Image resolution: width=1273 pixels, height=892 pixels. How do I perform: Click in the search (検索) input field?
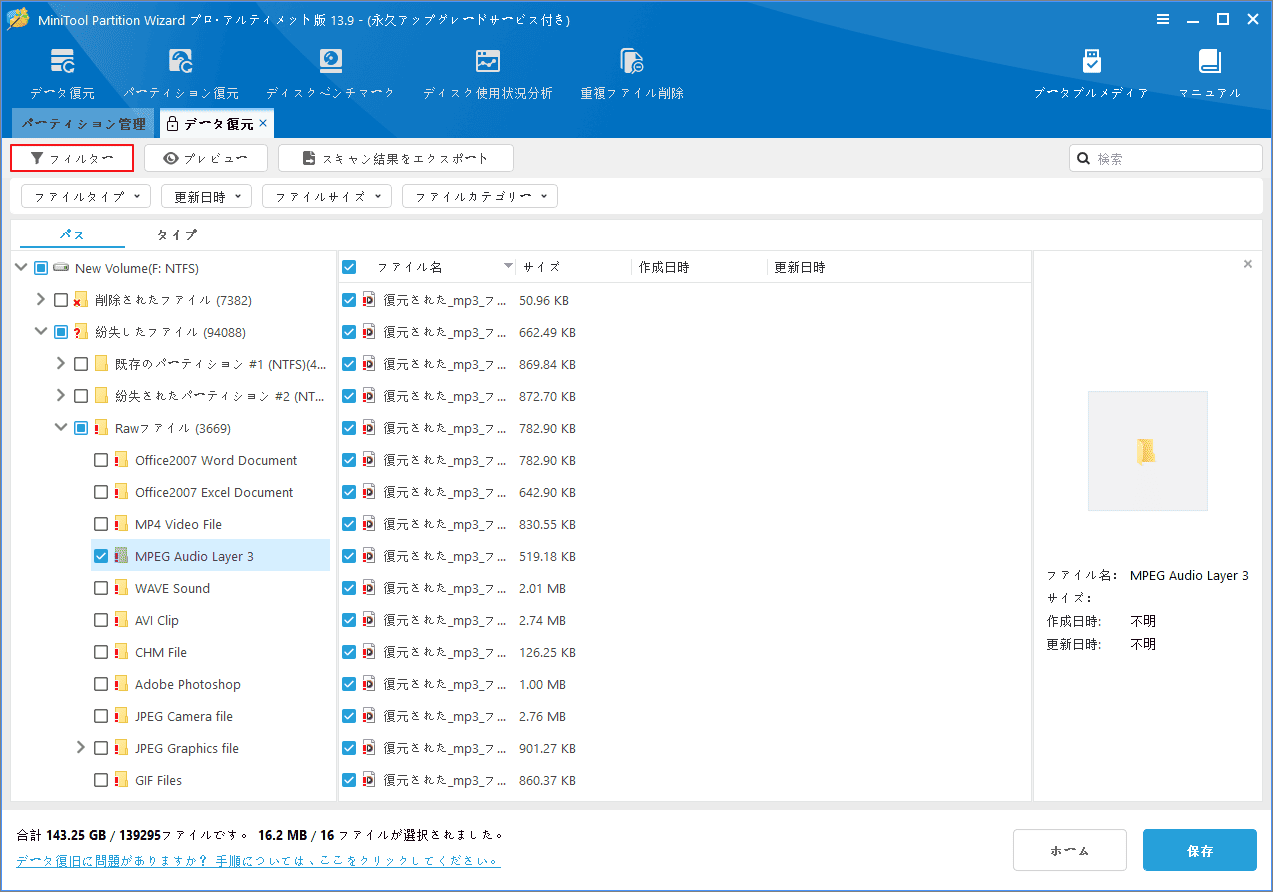[1166, 158]
